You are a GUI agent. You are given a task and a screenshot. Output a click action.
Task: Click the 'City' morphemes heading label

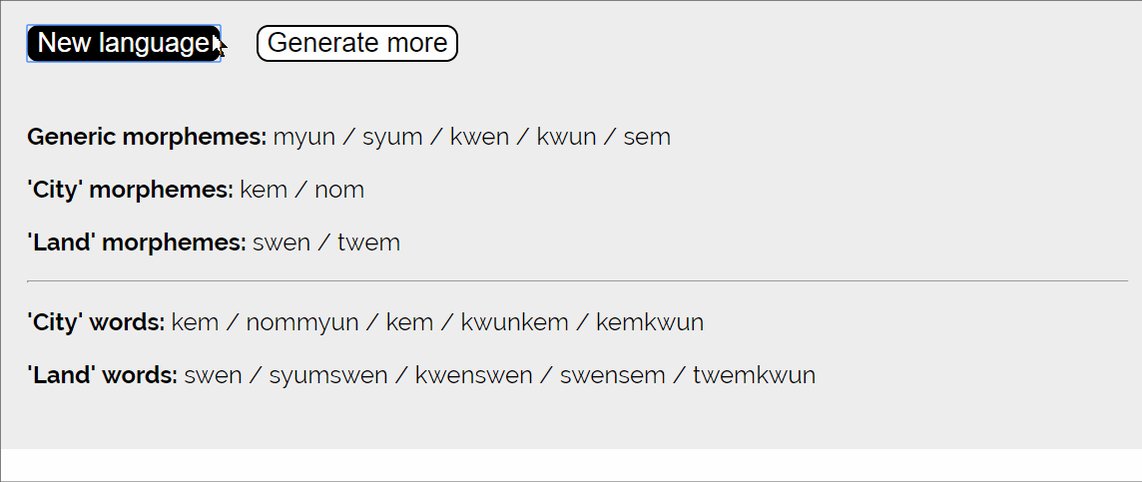point(130,190)
